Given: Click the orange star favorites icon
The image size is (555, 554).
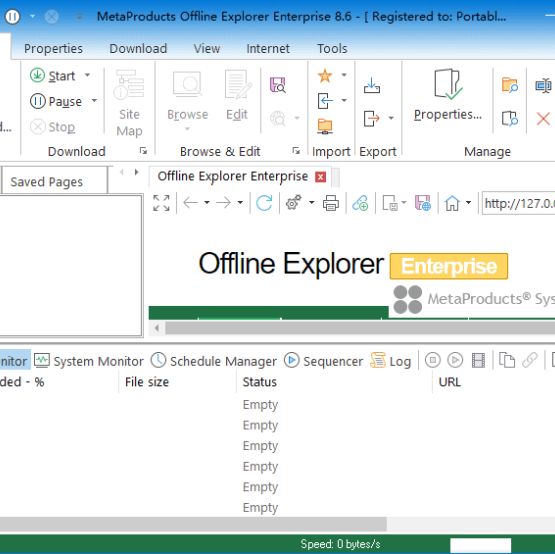Looking at the screenshot, I should (x=325, y=75).
